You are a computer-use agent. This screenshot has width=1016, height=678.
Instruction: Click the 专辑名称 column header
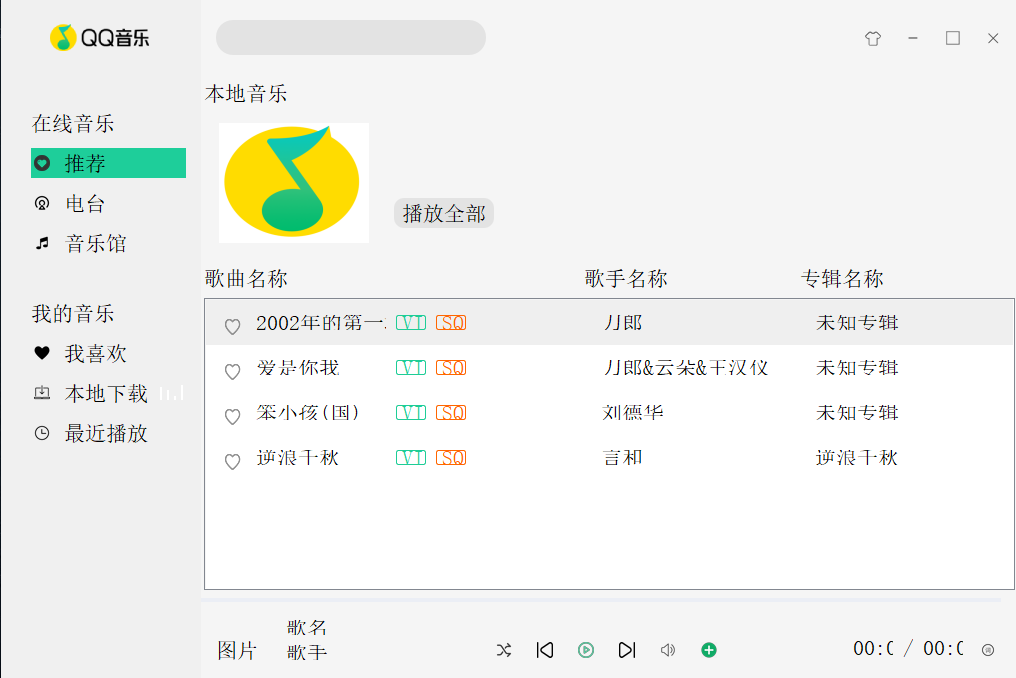point(842,279)
